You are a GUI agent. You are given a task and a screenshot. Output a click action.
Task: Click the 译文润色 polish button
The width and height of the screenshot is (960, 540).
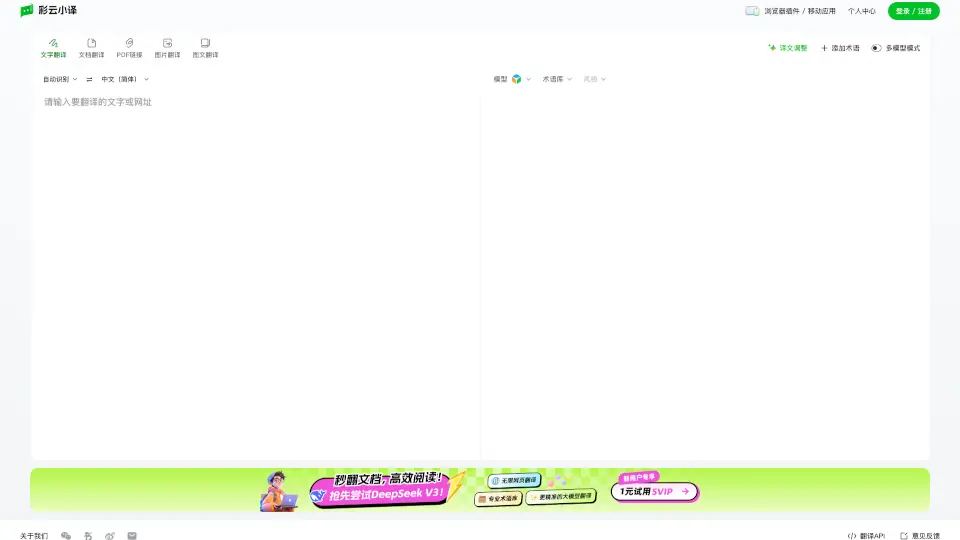pos(787,48)
